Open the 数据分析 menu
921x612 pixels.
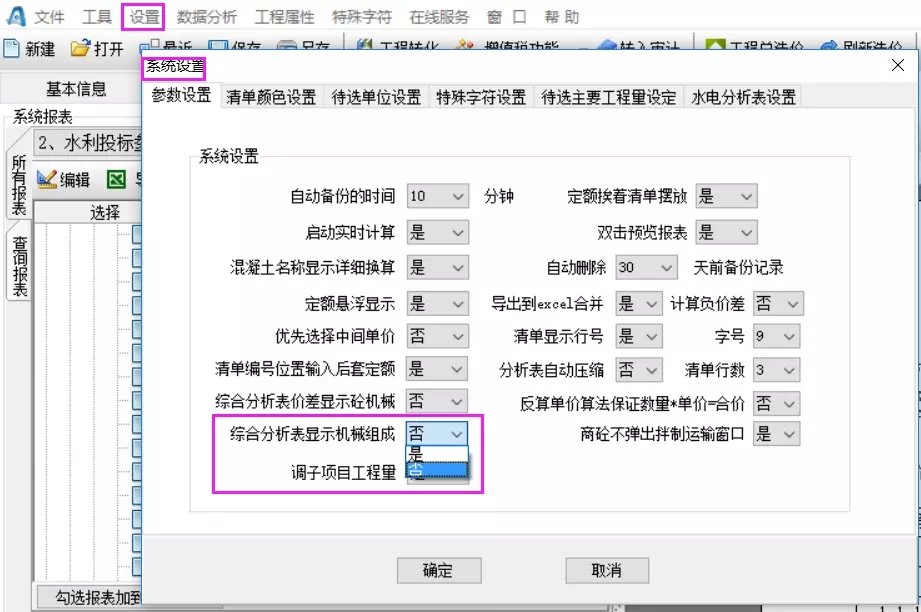pyautogui.click(x=207, y=17)
